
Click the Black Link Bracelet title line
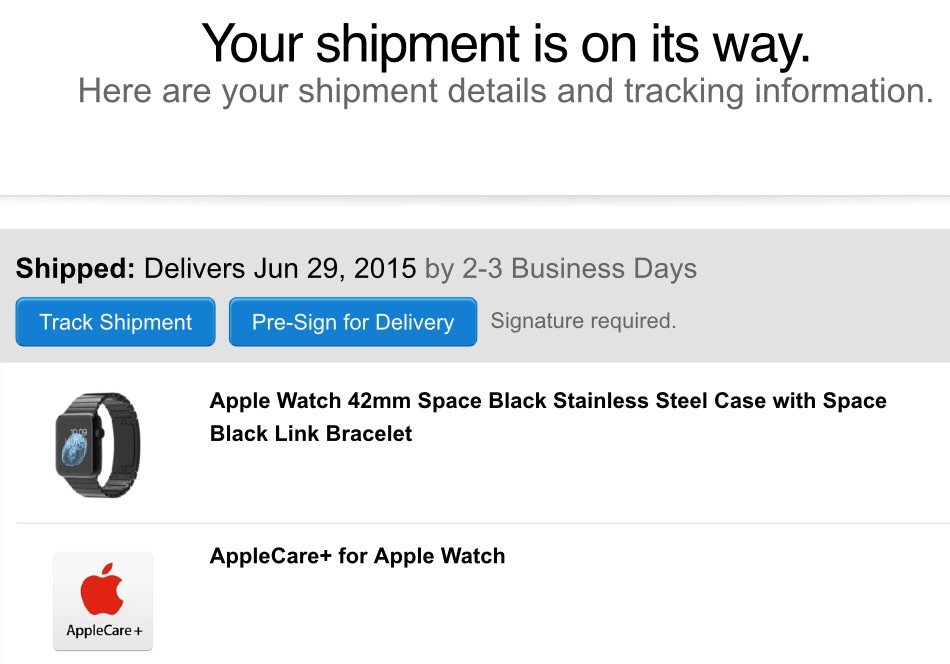[311, 434]
